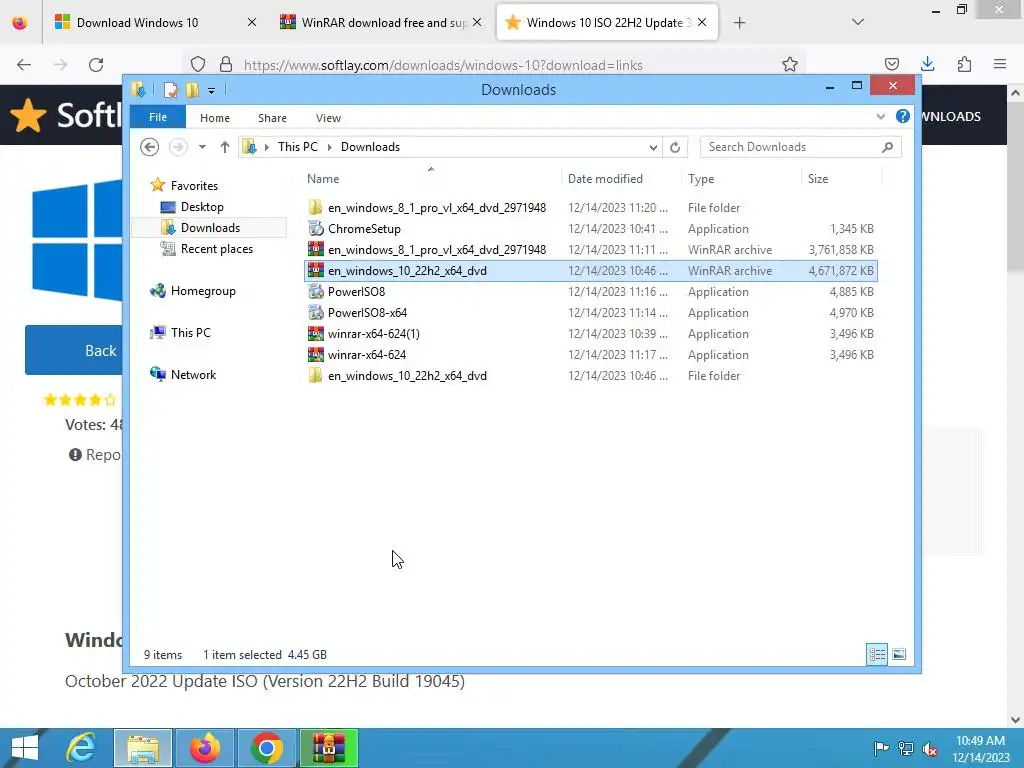
Task: Select winrar-x64-624(1) application
Action: tap(591, 334)
